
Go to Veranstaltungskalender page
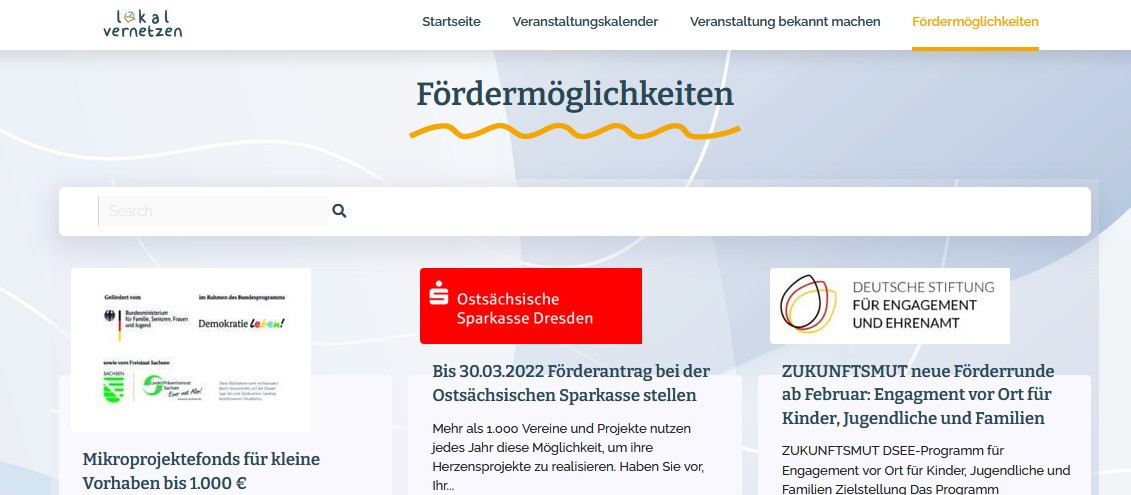point(585,22)
